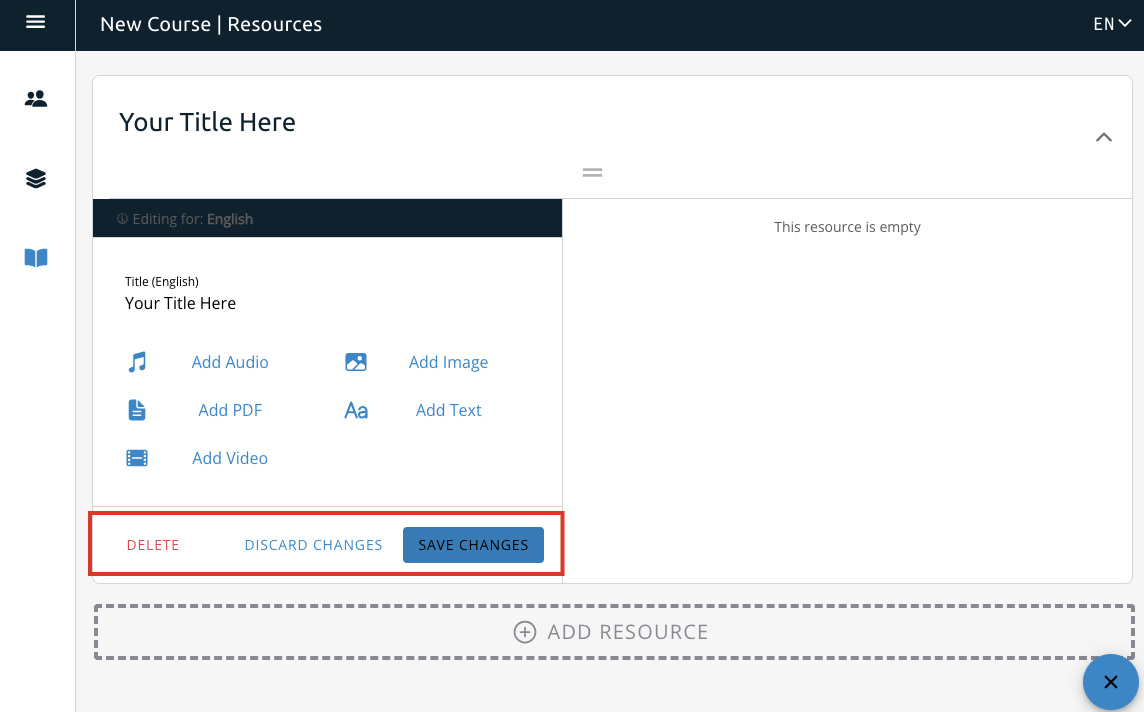This screenshot has width=1144, height=712.
Task: Open the hamburger menu
Action: tap(36, 22)
